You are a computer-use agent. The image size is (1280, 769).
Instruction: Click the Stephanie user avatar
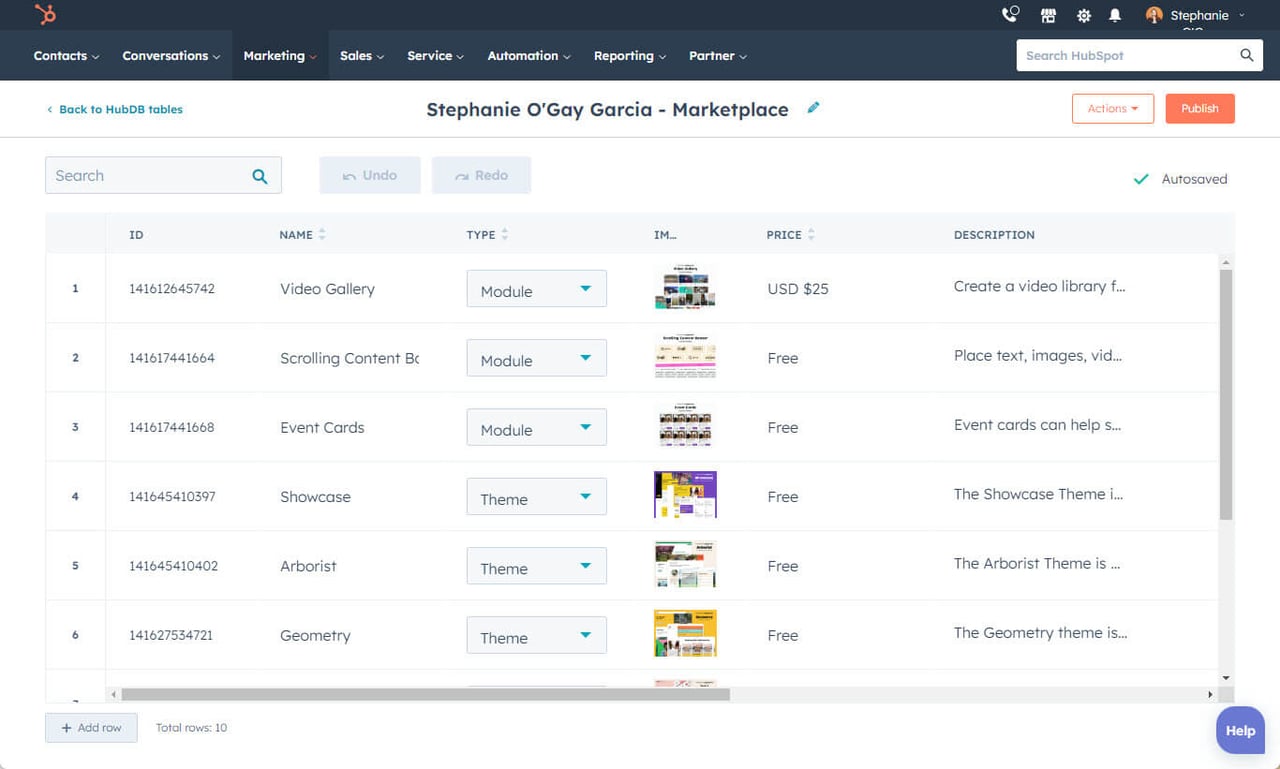click(x=1154, y=15)
